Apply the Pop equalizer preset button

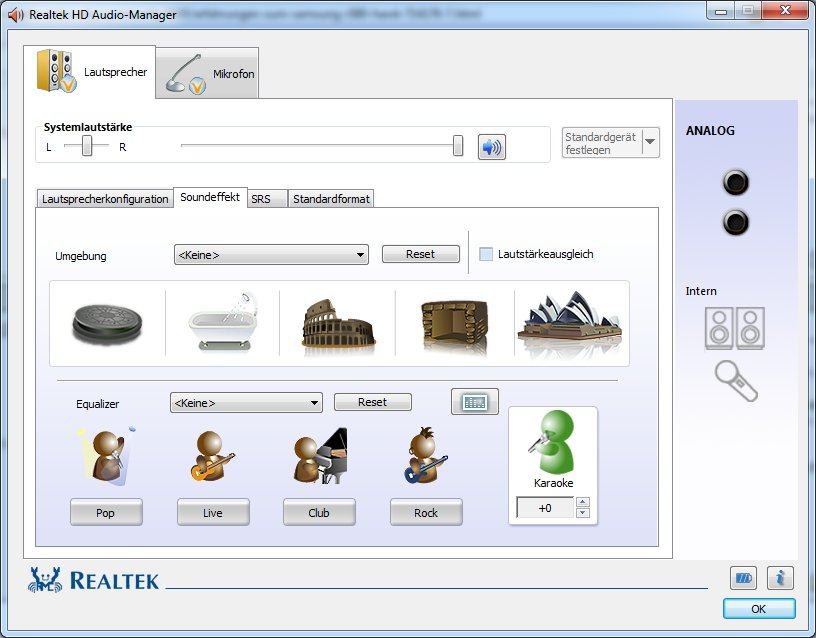click(x=106, y=513)
